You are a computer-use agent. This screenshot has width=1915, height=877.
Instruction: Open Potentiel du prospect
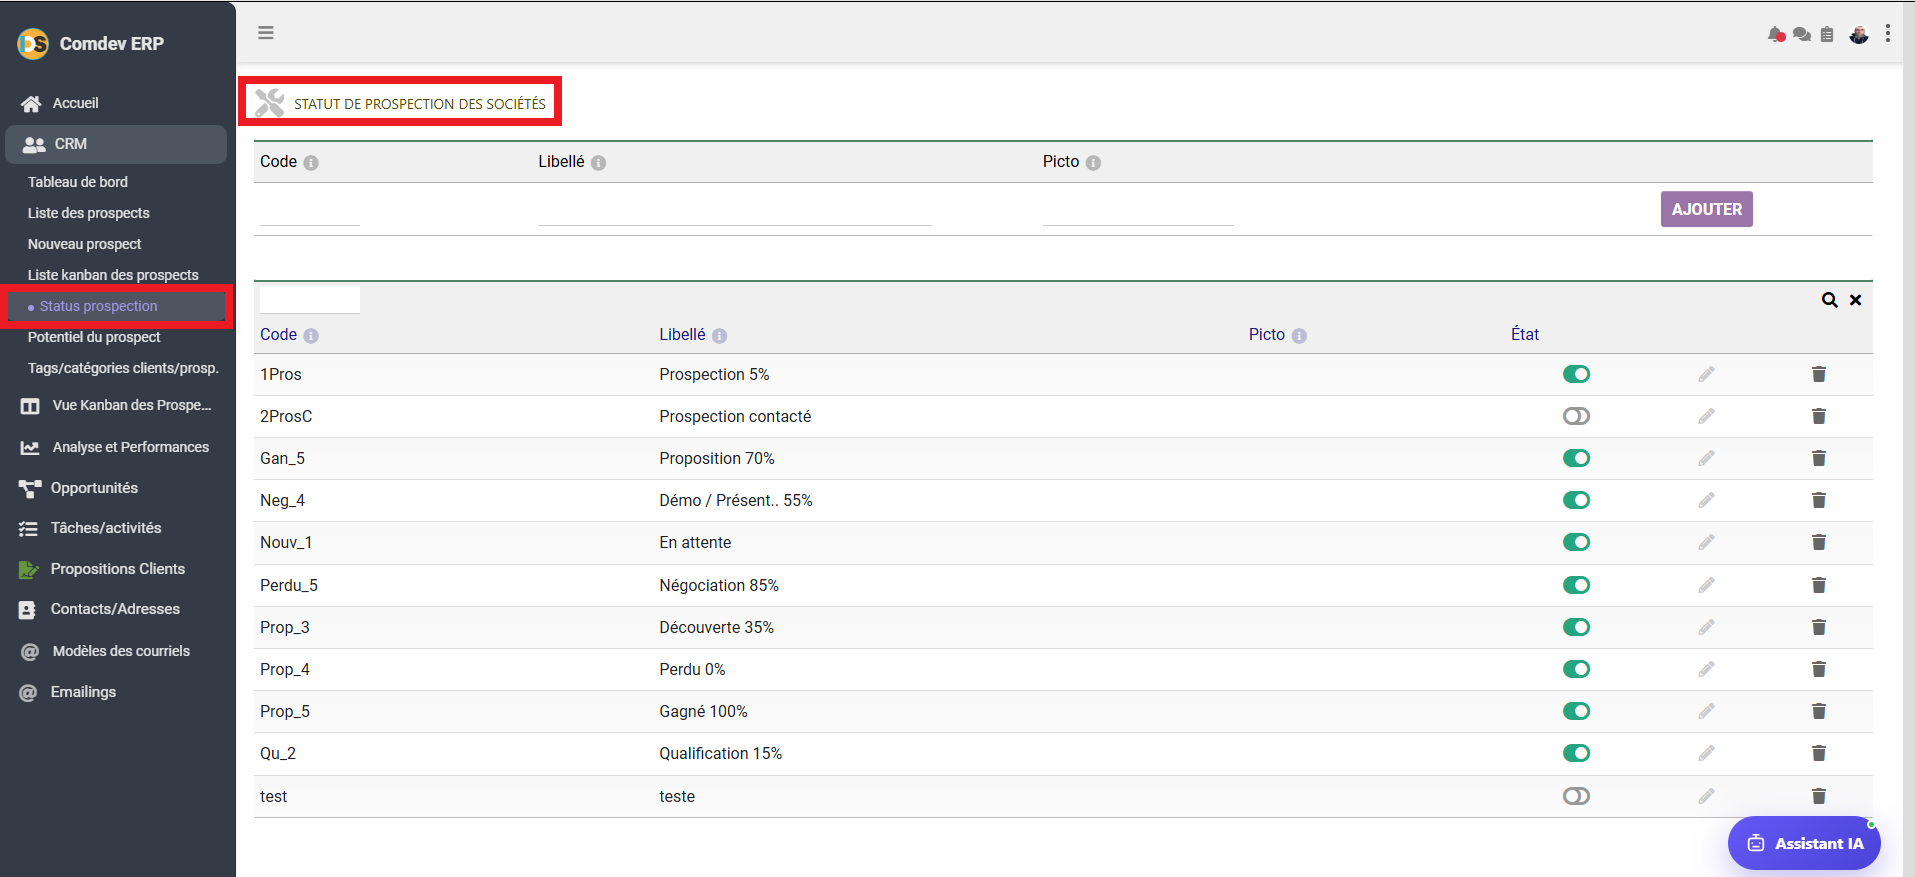[x=94, y=337]
